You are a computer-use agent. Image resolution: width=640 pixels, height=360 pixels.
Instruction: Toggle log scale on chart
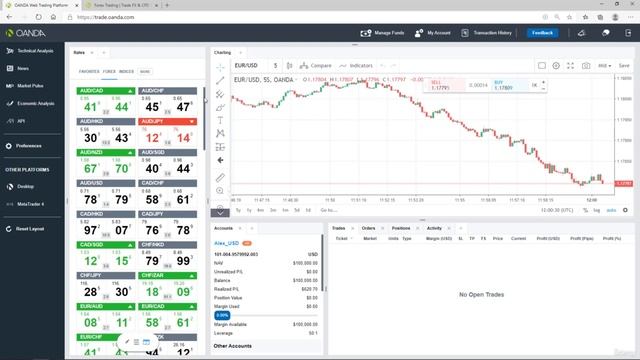coord(597,210)
